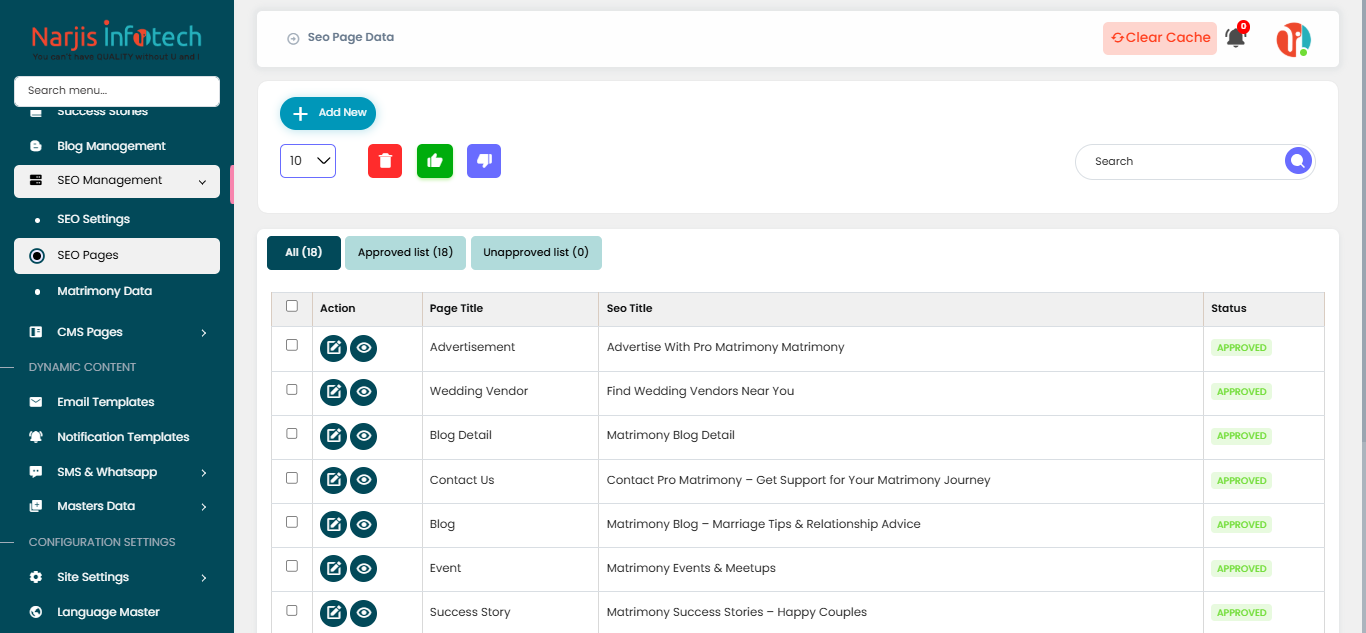
Task: Open the rows-per-page dropdown showing 10
Action: tap(308, 161)
